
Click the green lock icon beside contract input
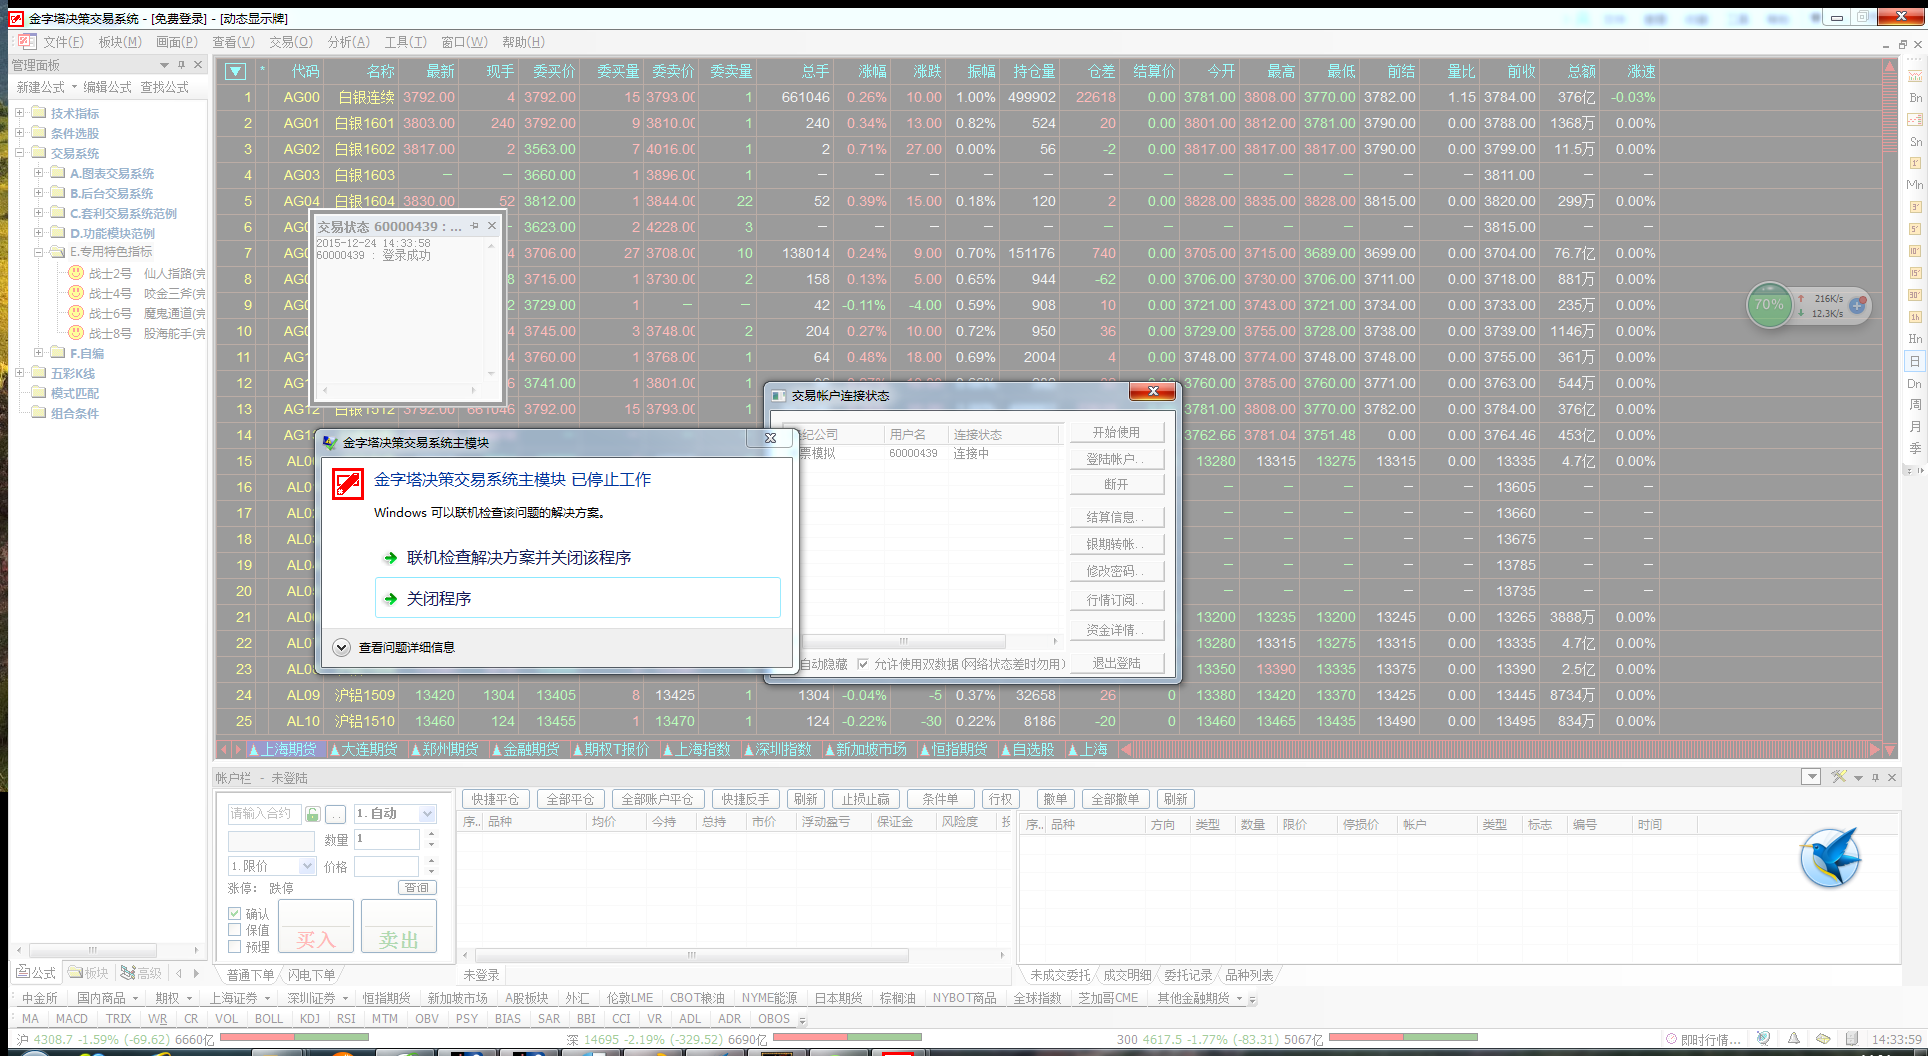[x=313, y=814]
